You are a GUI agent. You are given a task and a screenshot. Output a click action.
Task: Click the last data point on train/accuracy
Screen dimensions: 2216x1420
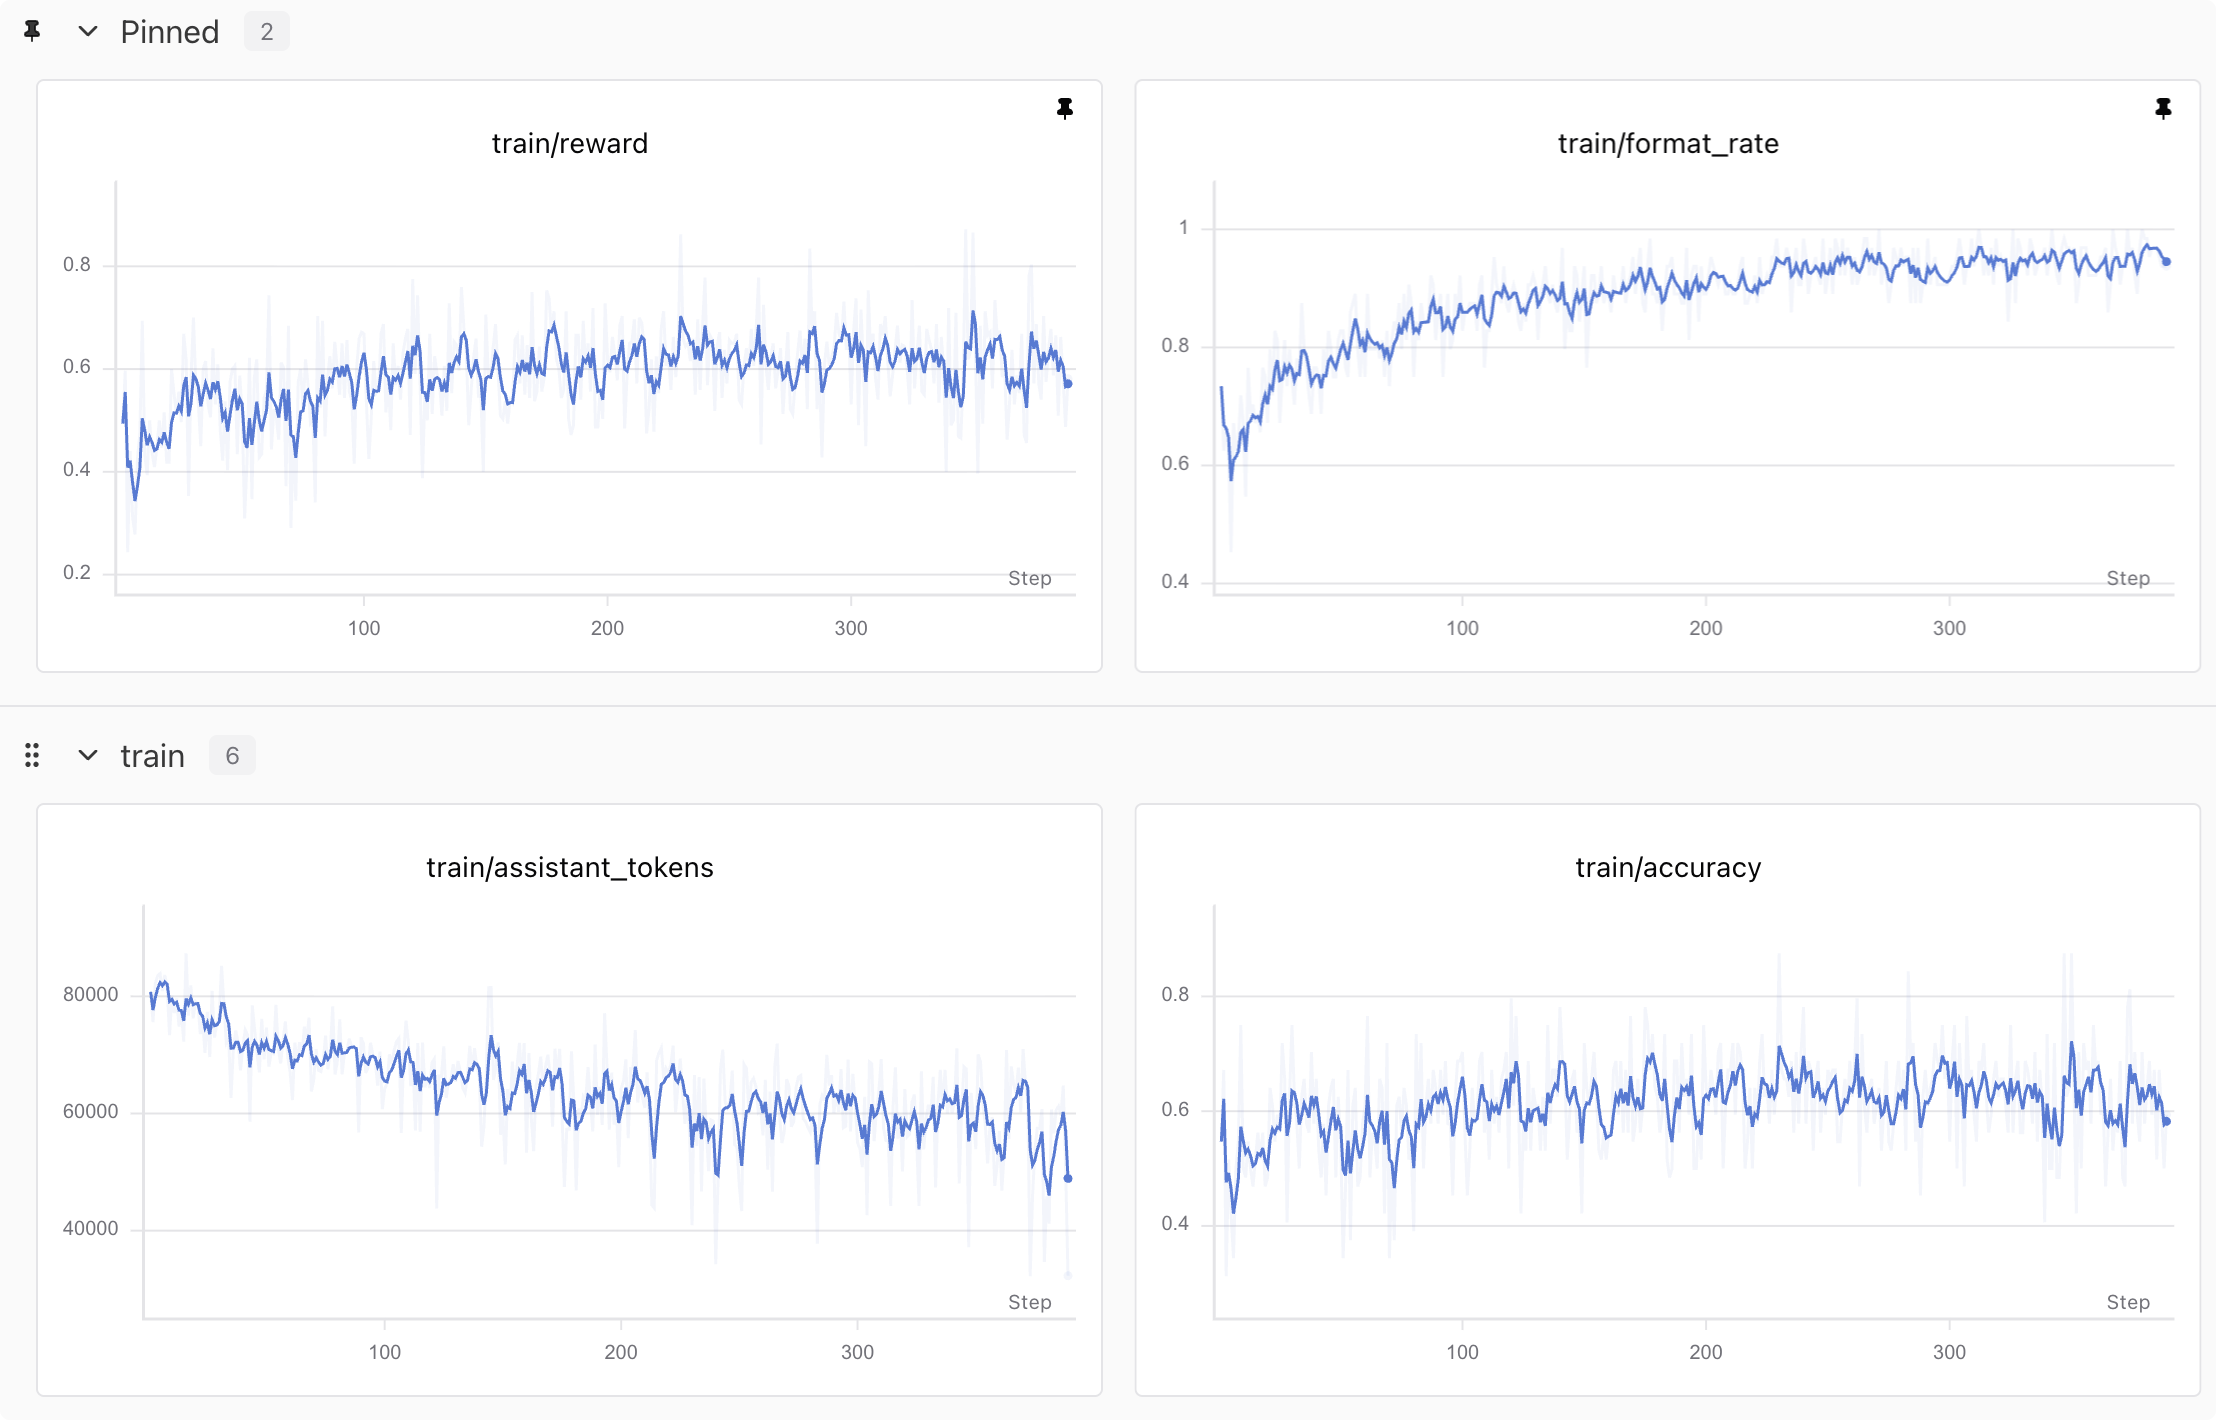tap(2167, 1122)
